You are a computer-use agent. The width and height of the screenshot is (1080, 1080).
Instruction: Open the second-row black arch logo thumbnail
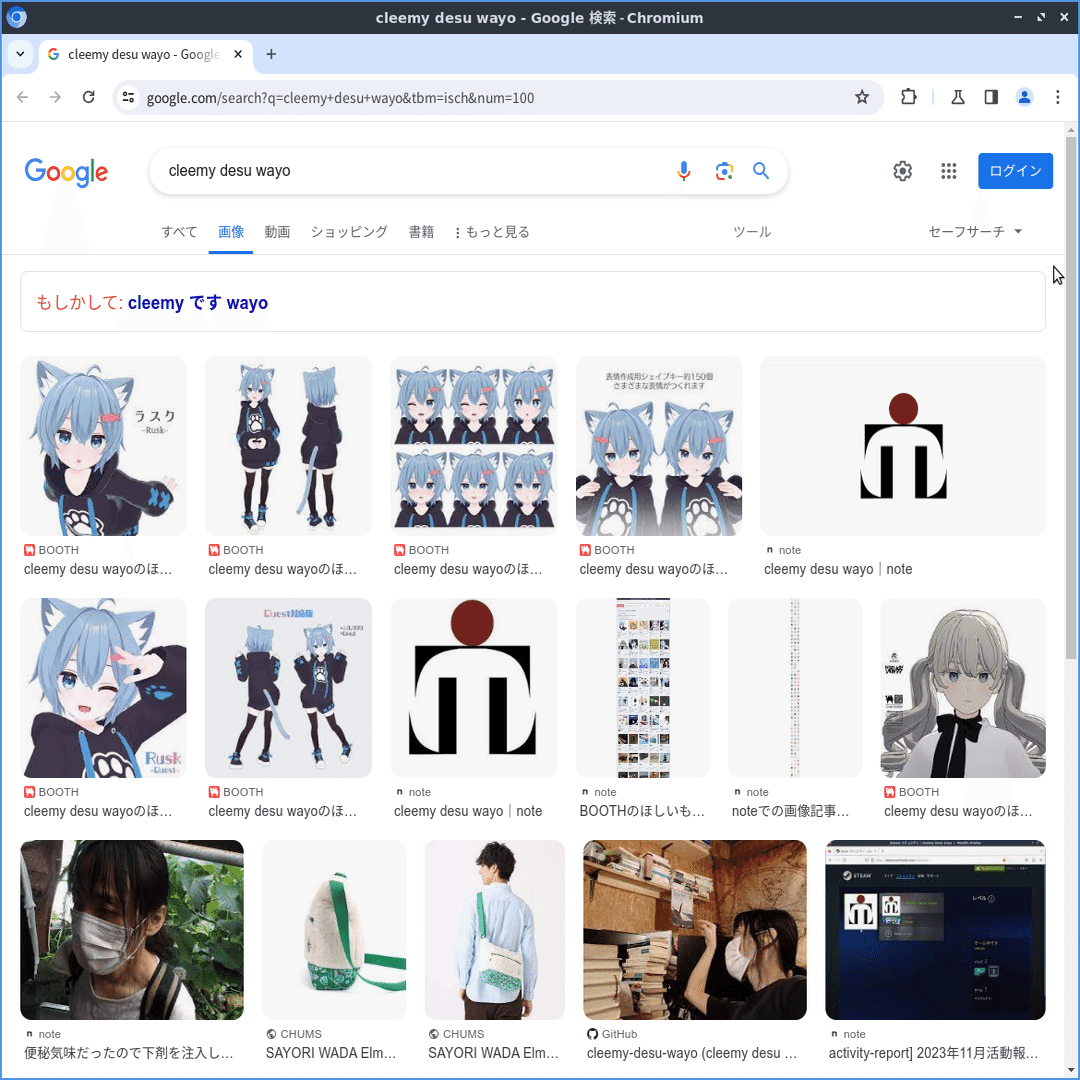474,687
